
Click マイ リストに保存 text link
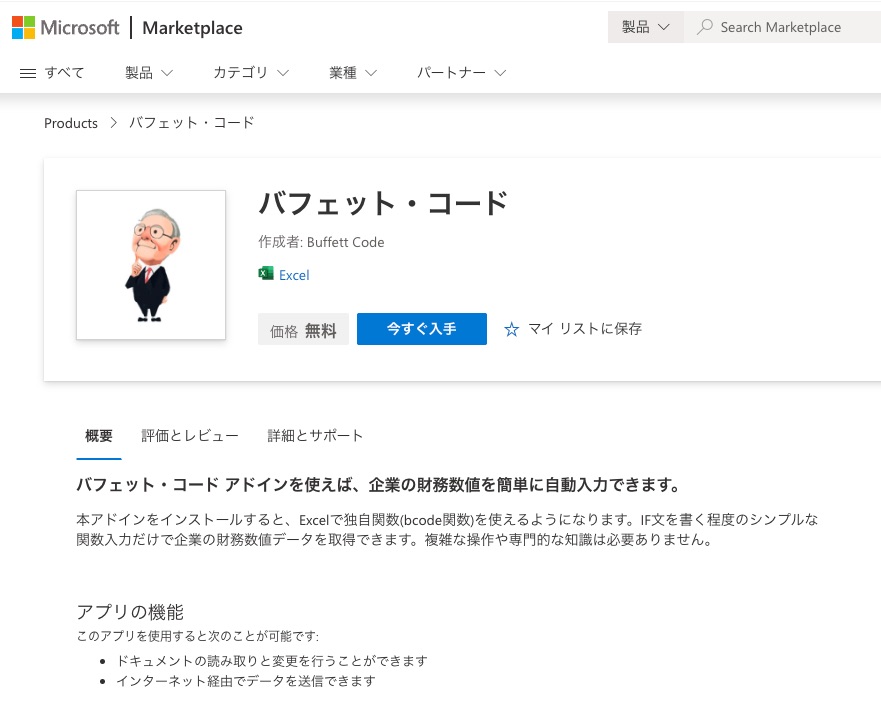point(585,329)
